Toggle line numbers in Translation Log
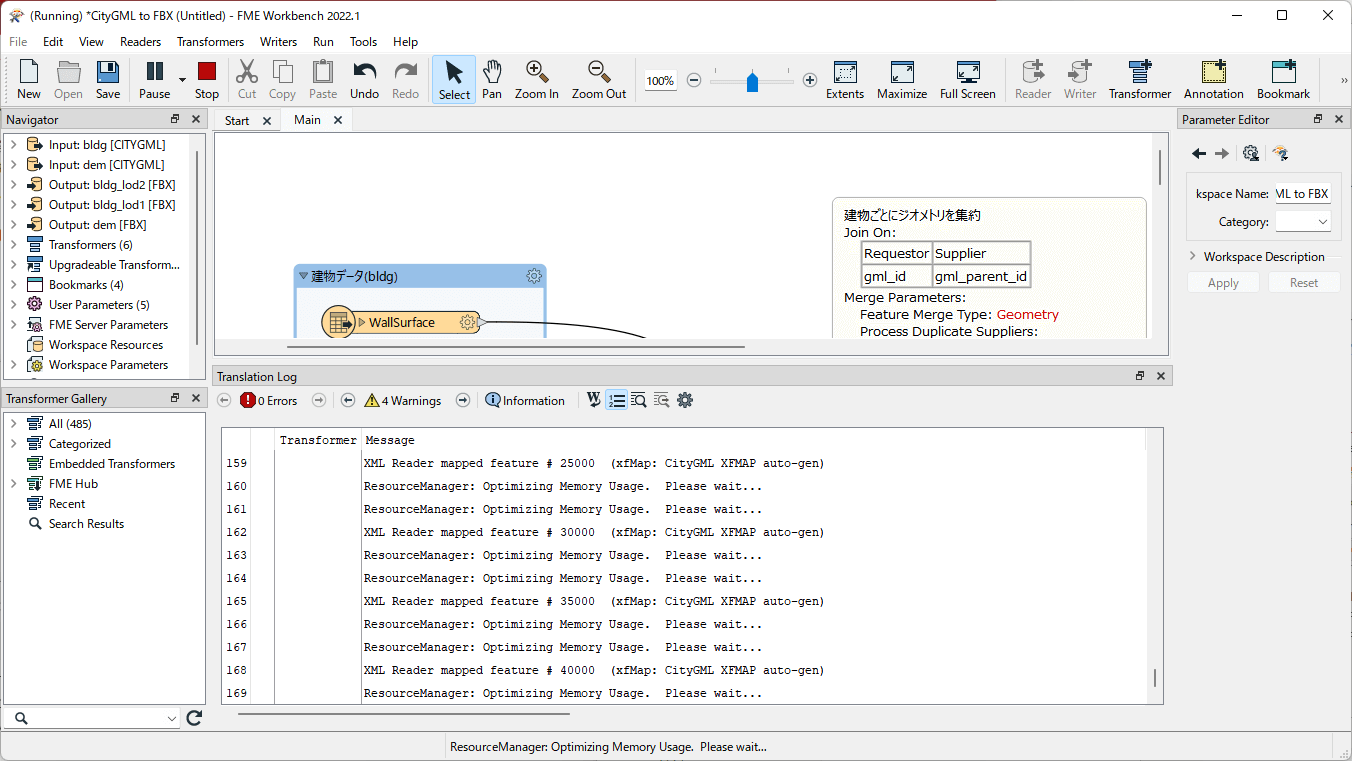 click(617, 400)
